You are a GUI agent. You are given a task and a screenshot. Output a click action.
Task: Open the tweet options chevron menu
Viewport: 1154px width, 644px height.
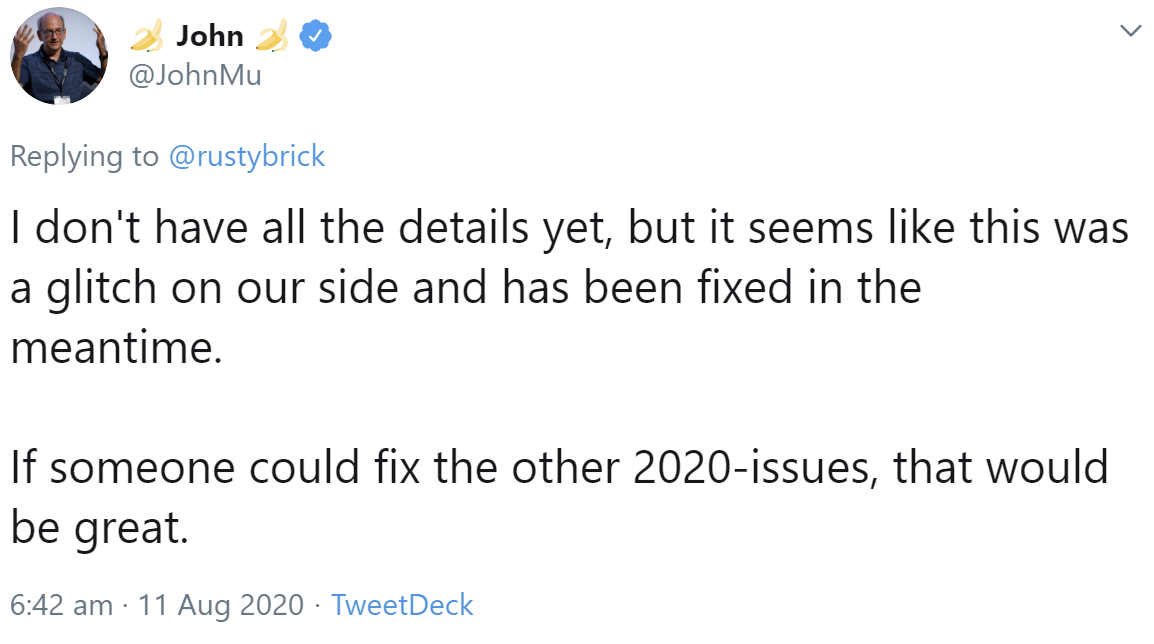(1130, 31)
